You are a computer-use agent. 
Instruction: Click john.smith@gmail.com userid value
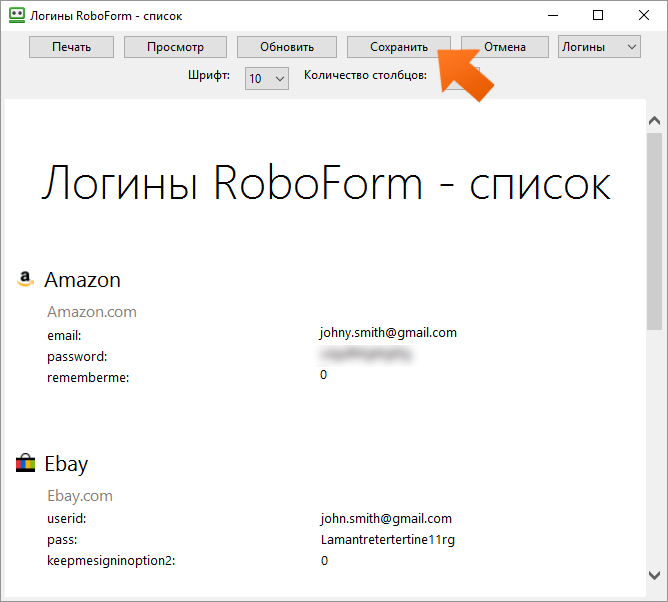click(386, 518)
